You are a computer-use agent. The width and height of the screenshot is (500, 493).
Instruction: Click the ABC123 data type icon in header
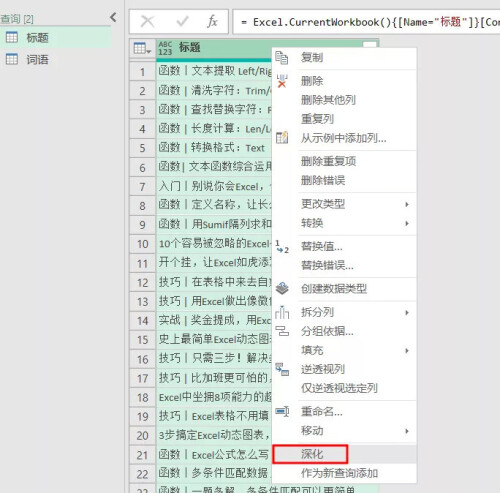pyautogui.click(x=165, y=48)
